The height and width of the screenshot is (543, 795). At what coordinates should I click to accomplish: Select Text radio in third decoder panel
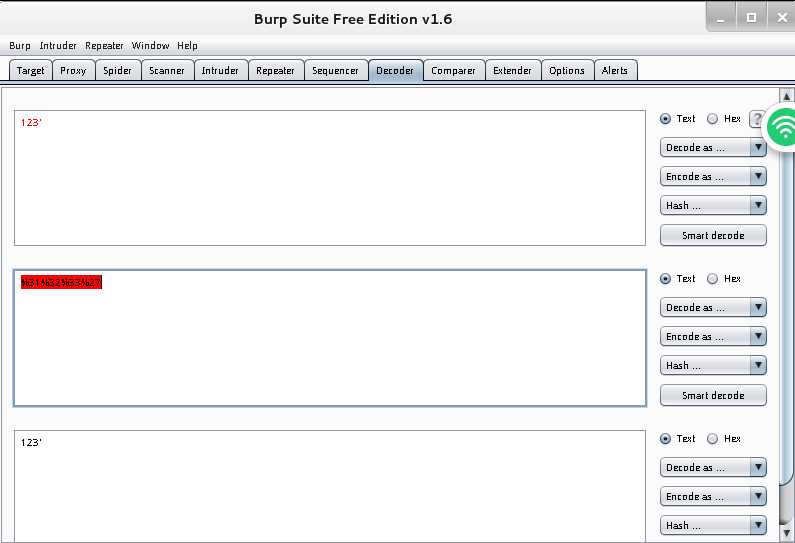tap(665, 439)
